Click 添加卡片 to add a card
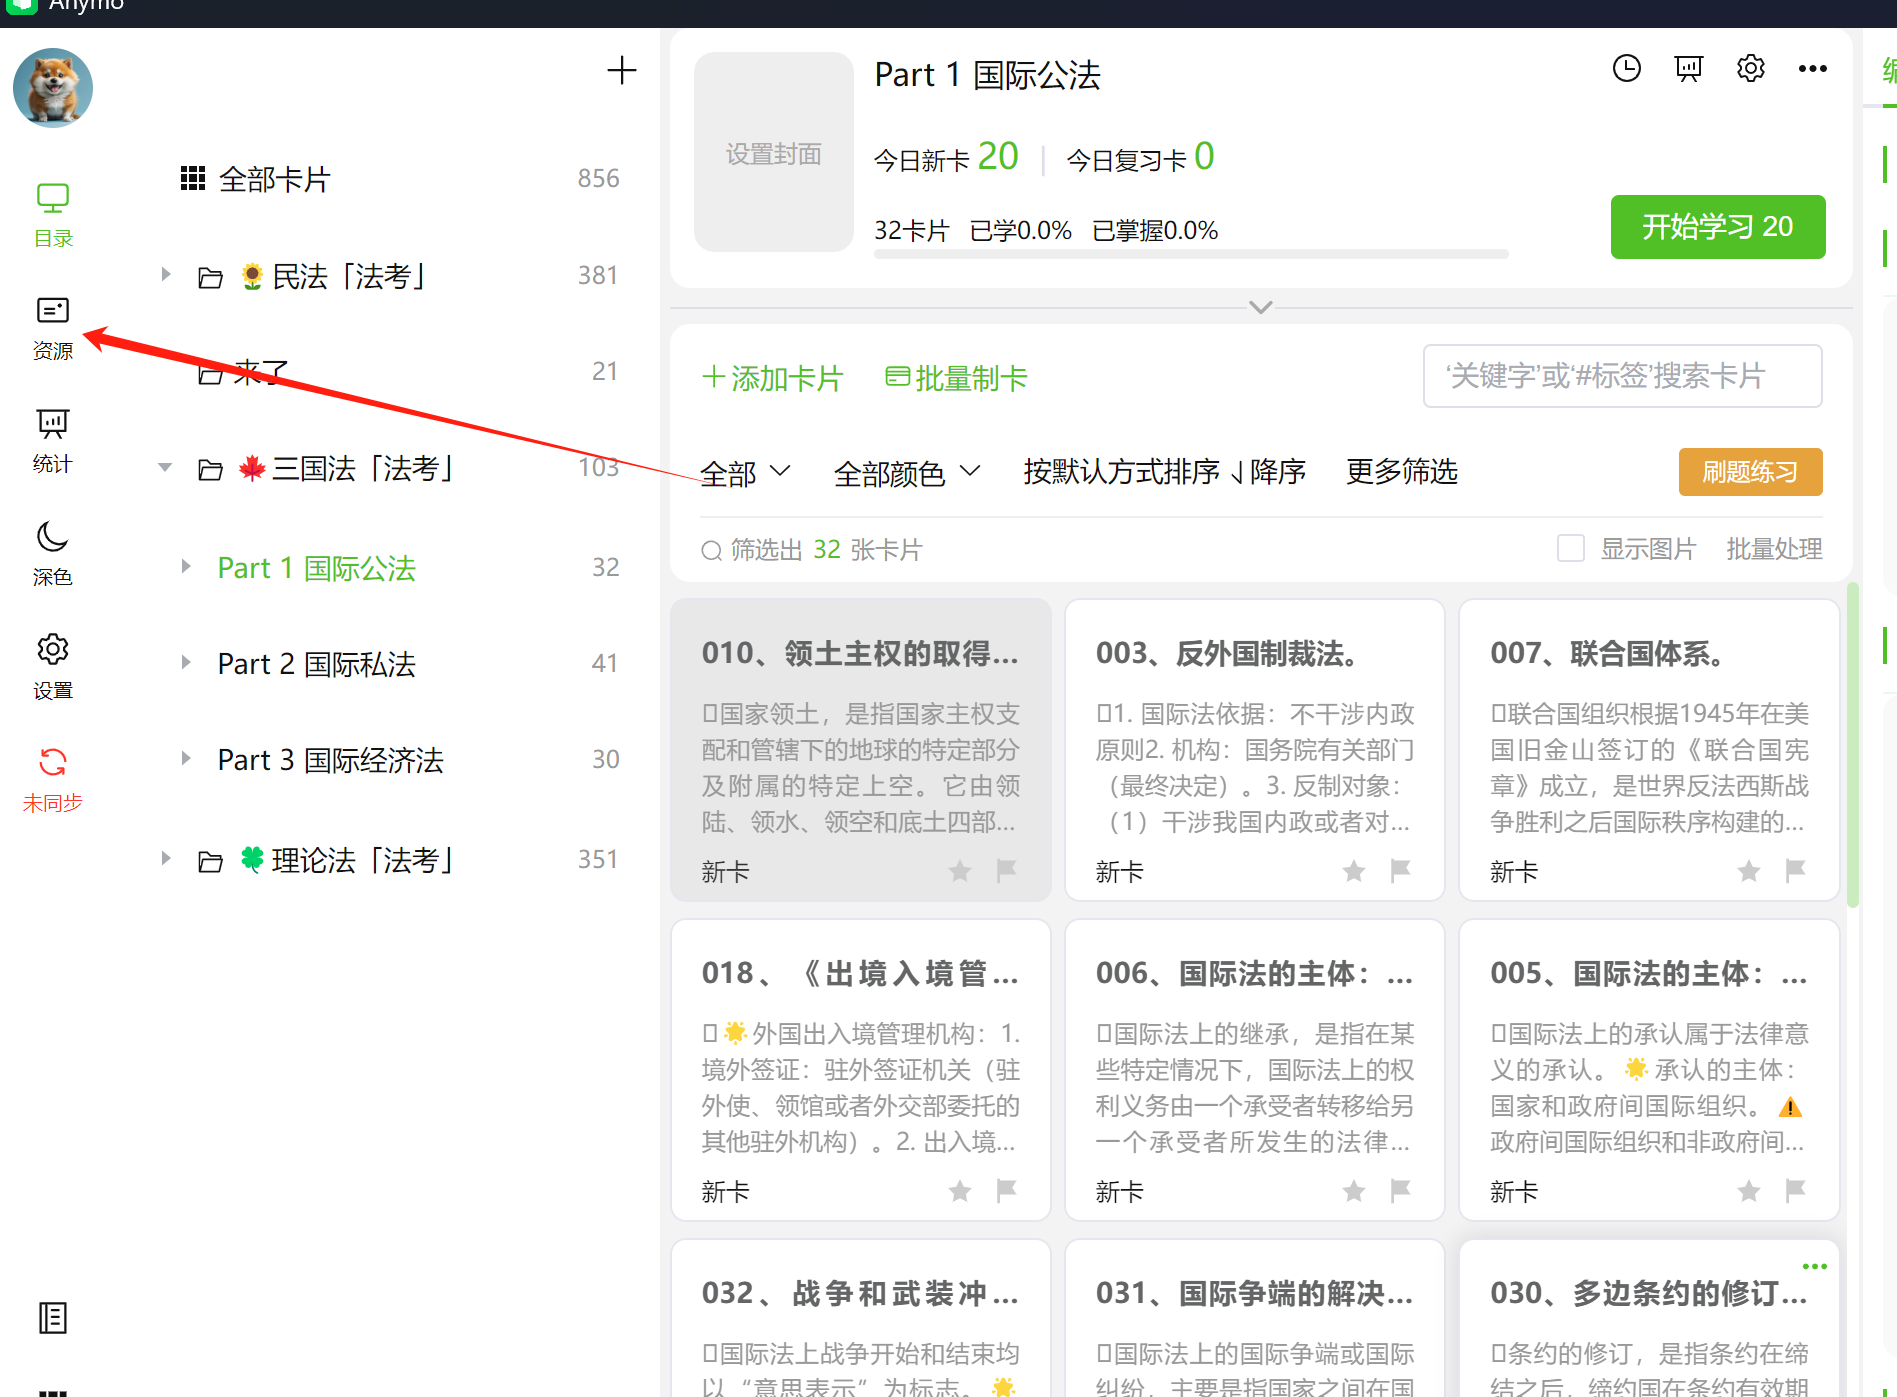Image resolution: width=1897 pixels, height=1397 pixels. pyautogui.click(x=773, y=378)
